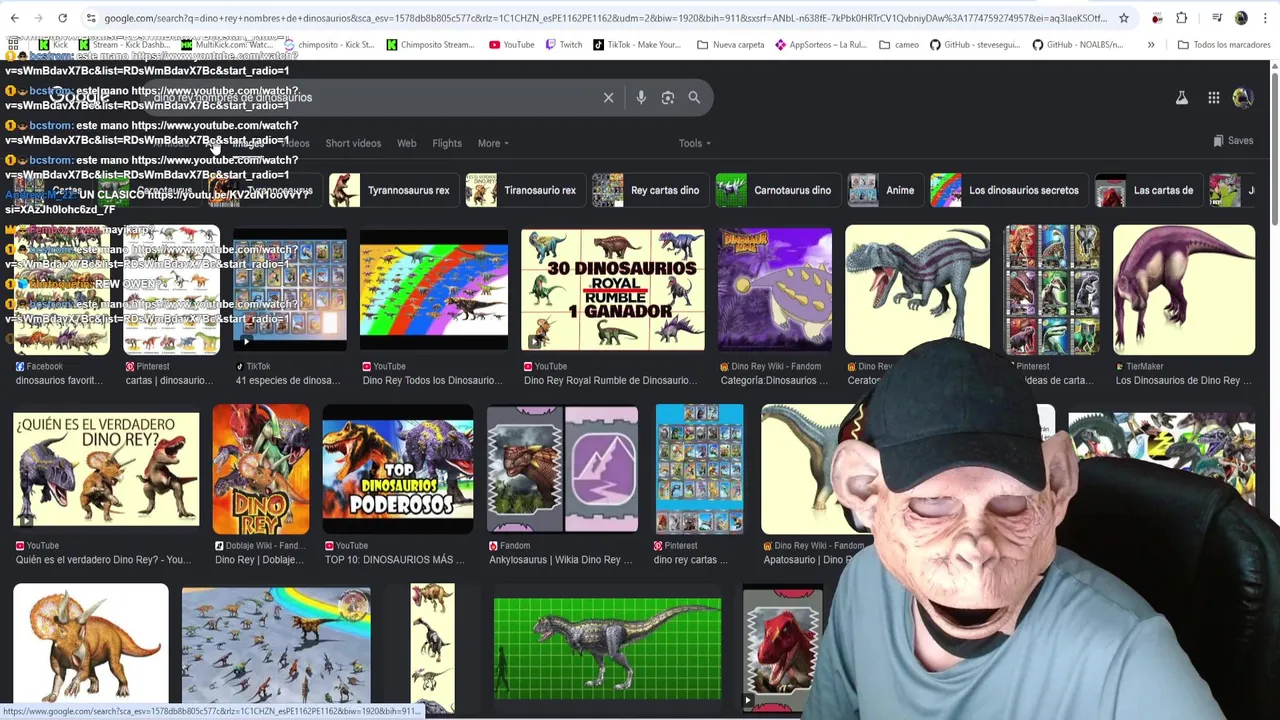The image size is (1280, 720).
Task: View site information icon in address bar
Action: [91, 18]
